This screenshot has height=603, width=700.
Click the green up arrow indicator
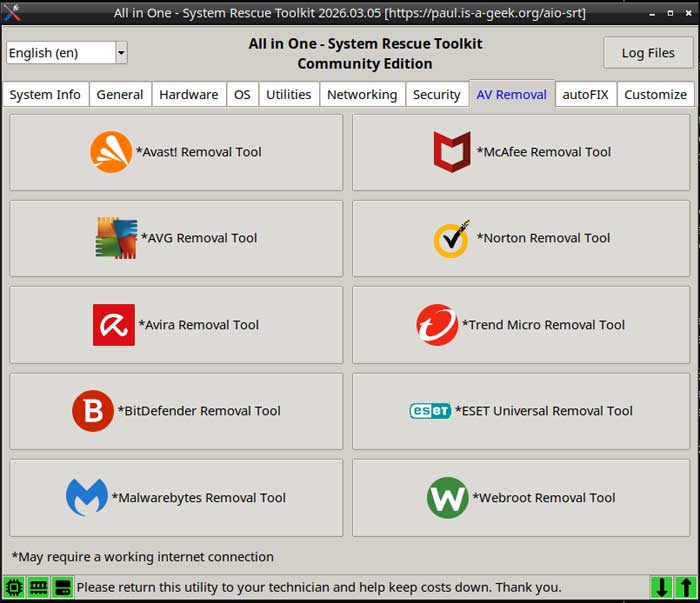click(686, 587)
